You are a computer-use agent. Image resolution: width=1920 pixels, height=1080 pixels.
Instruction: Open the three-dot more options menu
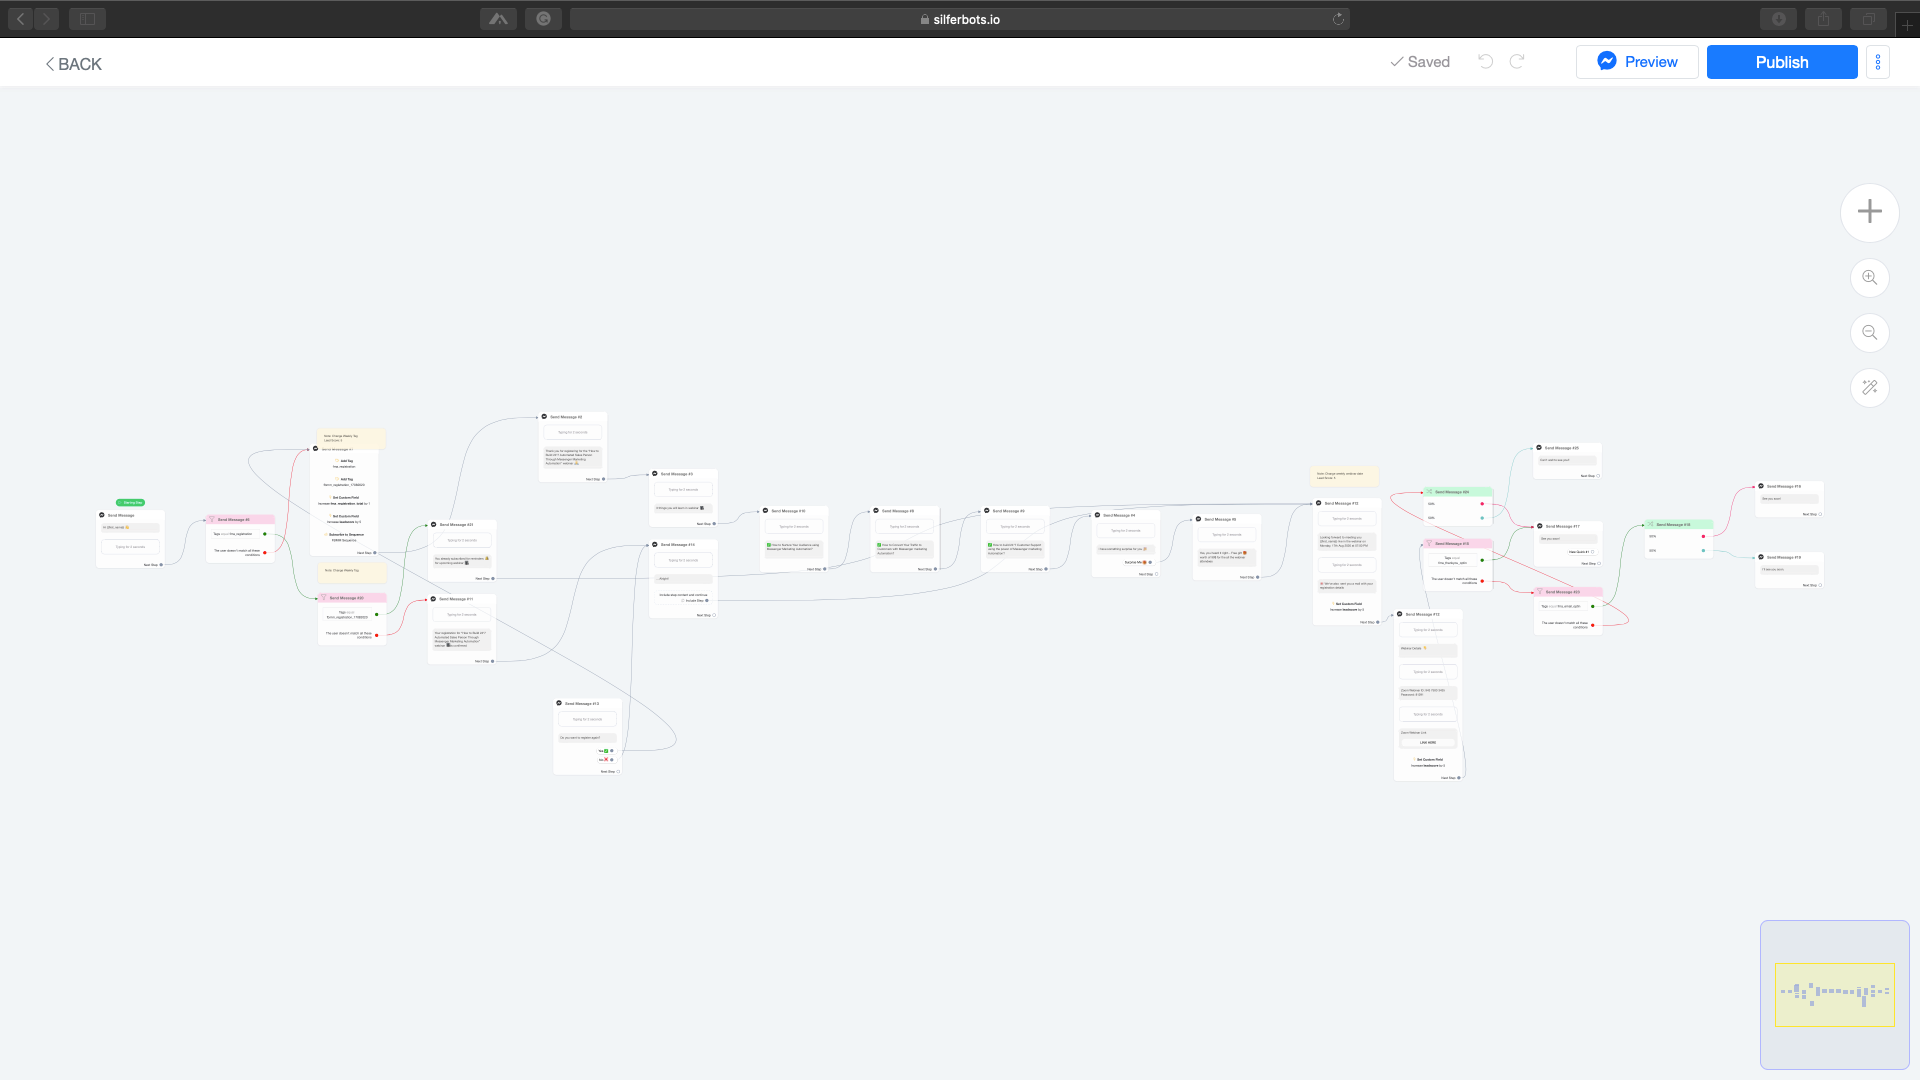coord(1878,62)
